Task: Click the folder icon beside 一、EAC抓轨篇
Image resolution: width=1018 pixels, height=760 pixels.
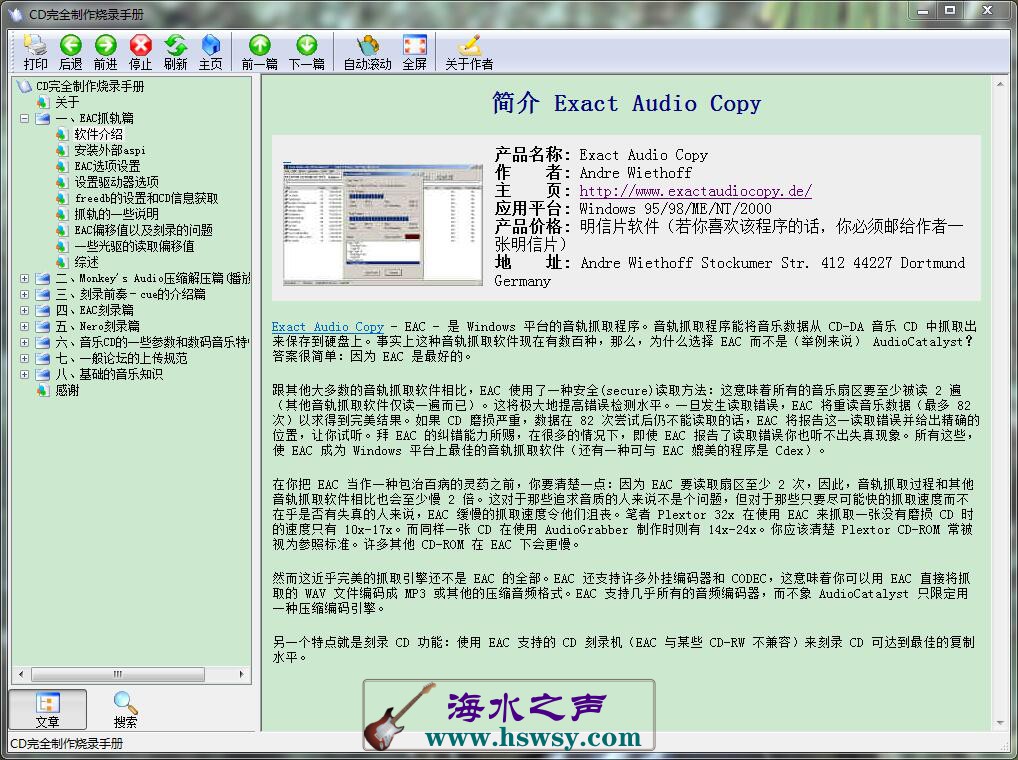Action: click(43, 118)
